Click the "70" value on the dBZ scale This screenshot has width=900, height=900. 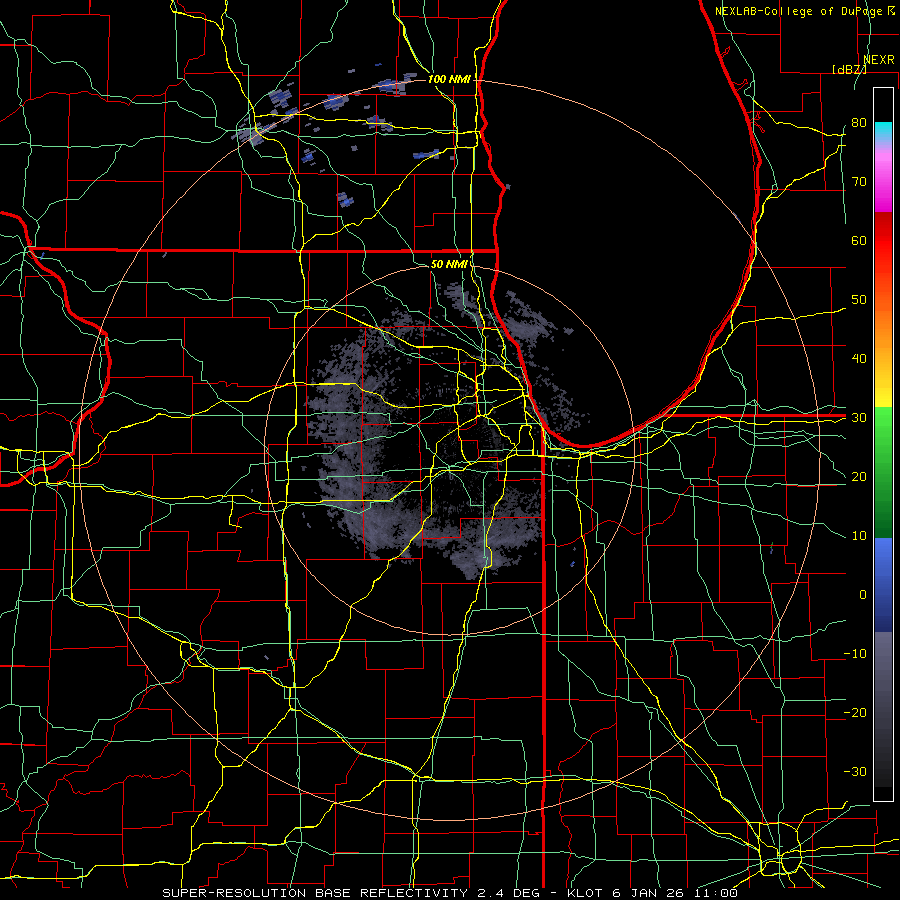[x=859, y=181]
